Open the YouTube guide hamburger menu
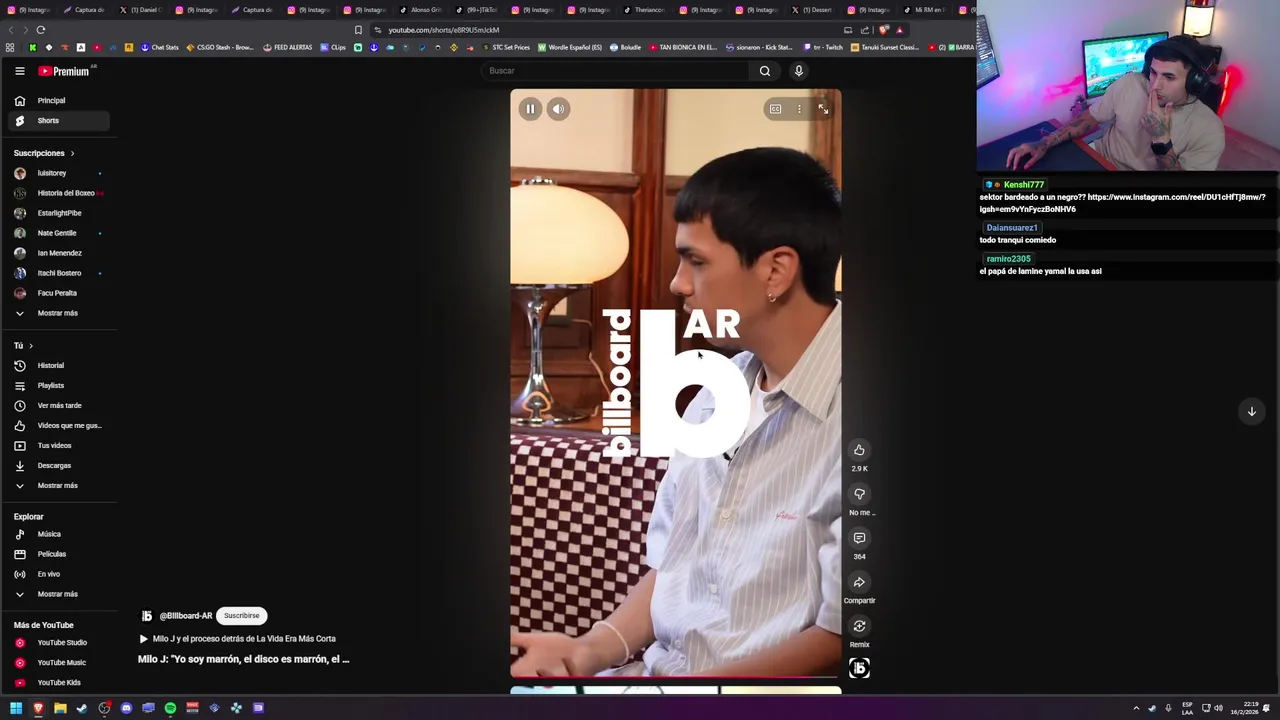1280x720 pixels. pos(19,71)
